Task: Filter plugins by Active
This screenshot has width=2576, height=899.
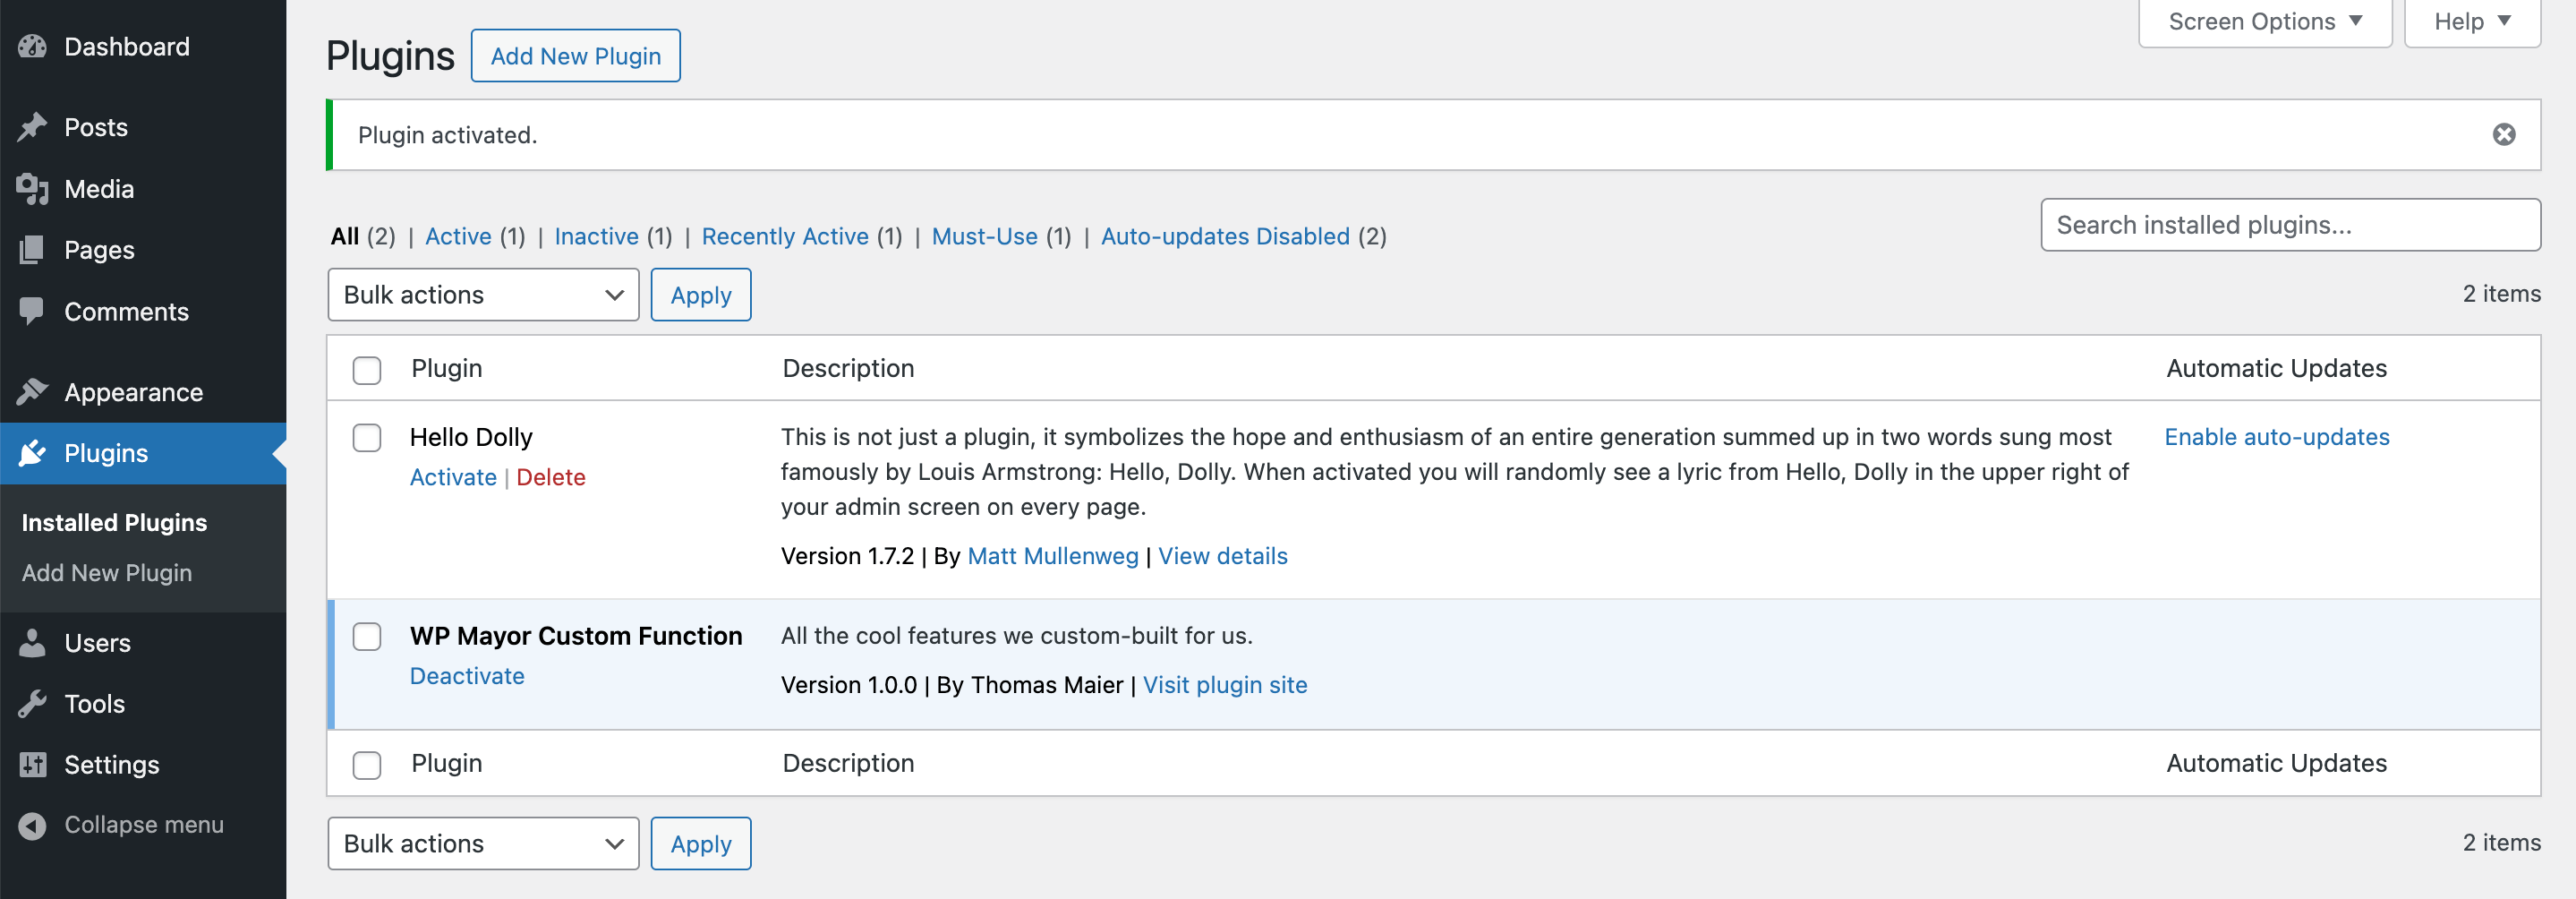Action: coord(458,236)
